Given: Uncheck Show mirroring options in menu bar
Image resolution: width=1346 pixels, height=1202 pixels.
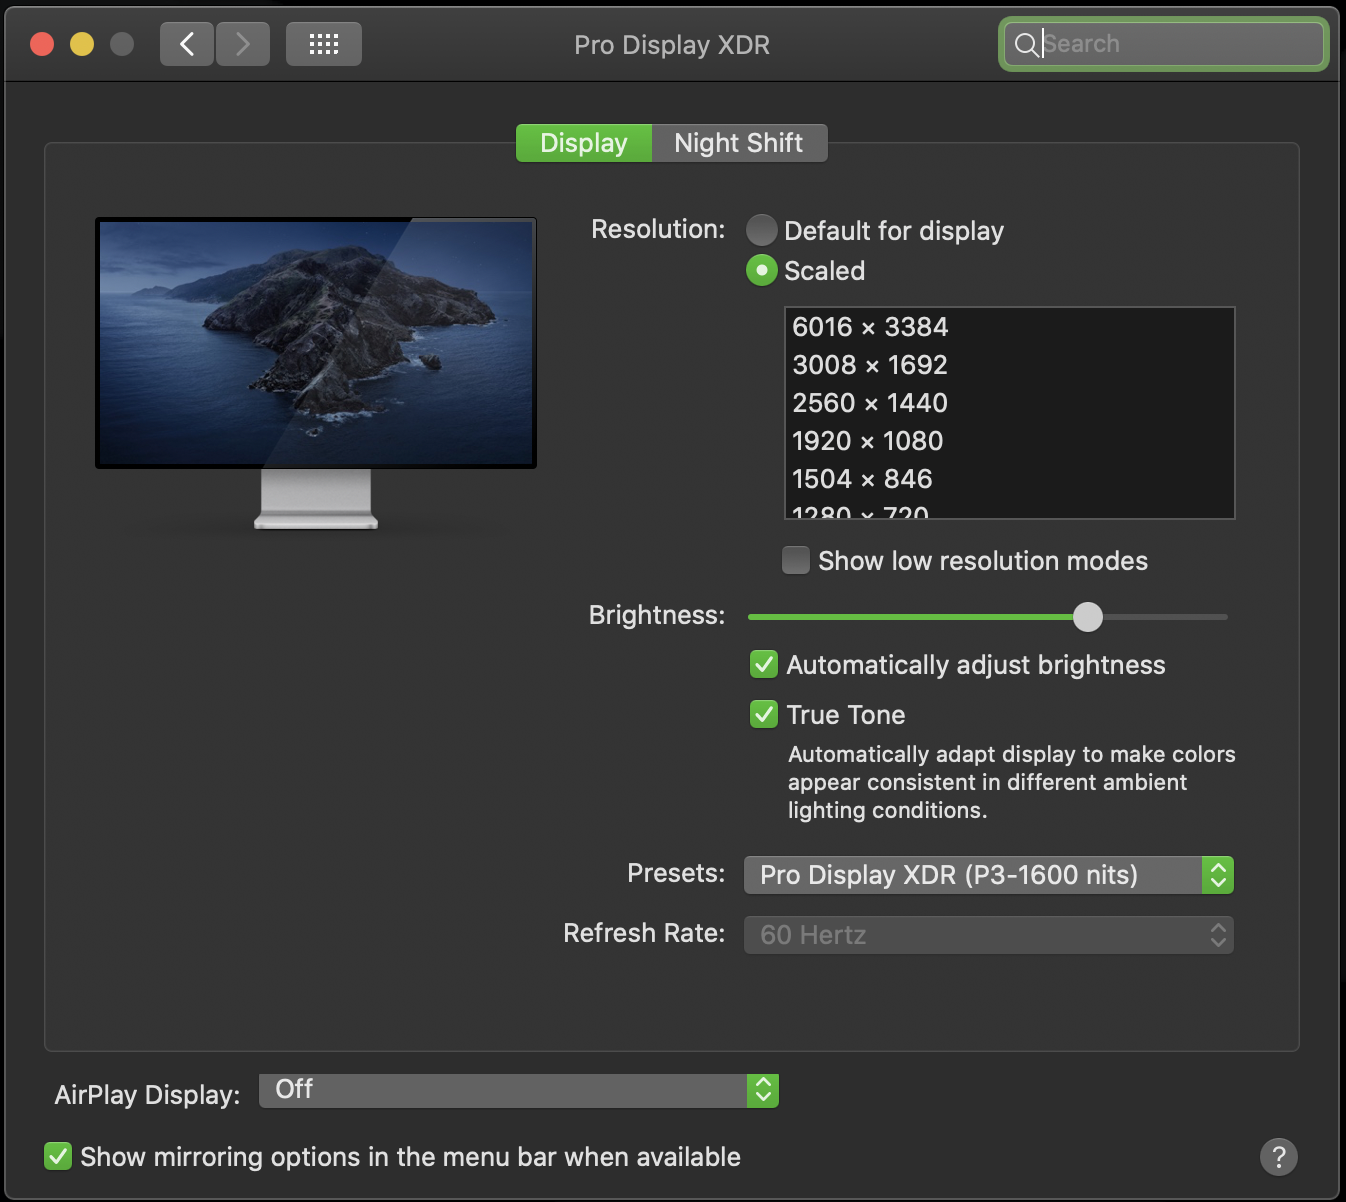Looking at the screenshot, I should (58, 1156).
